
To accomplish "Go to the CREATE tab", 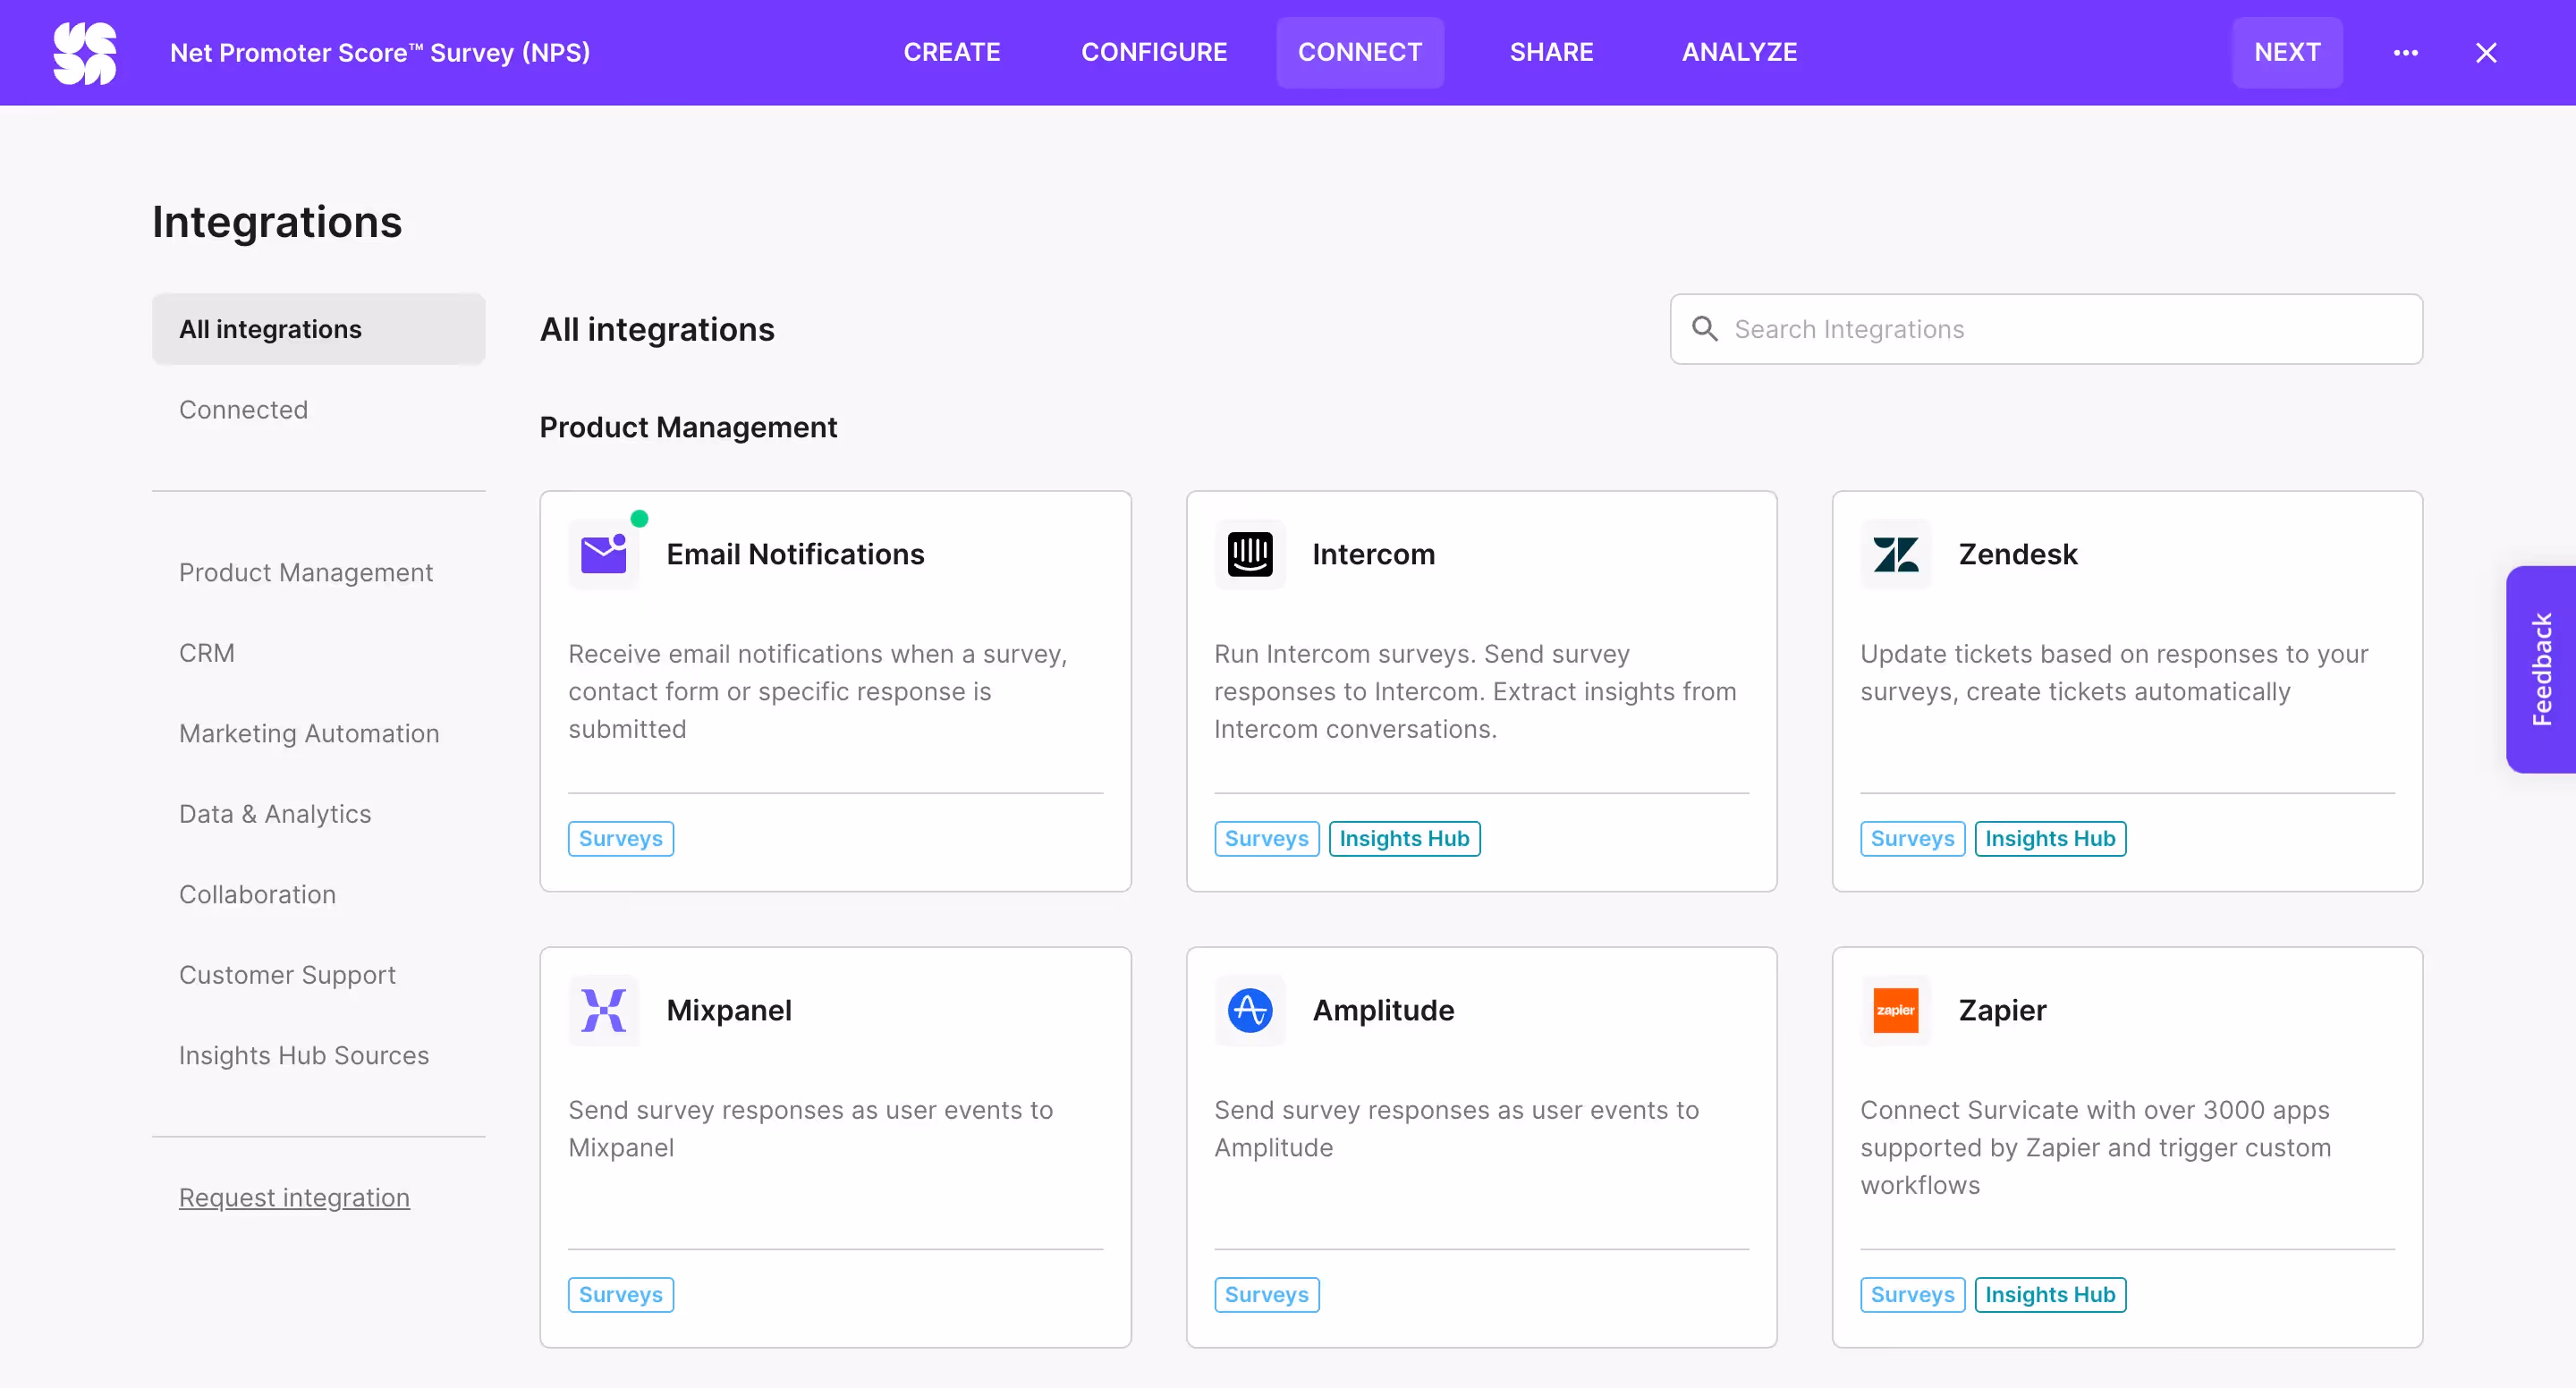I will click(x=952, y=53).
